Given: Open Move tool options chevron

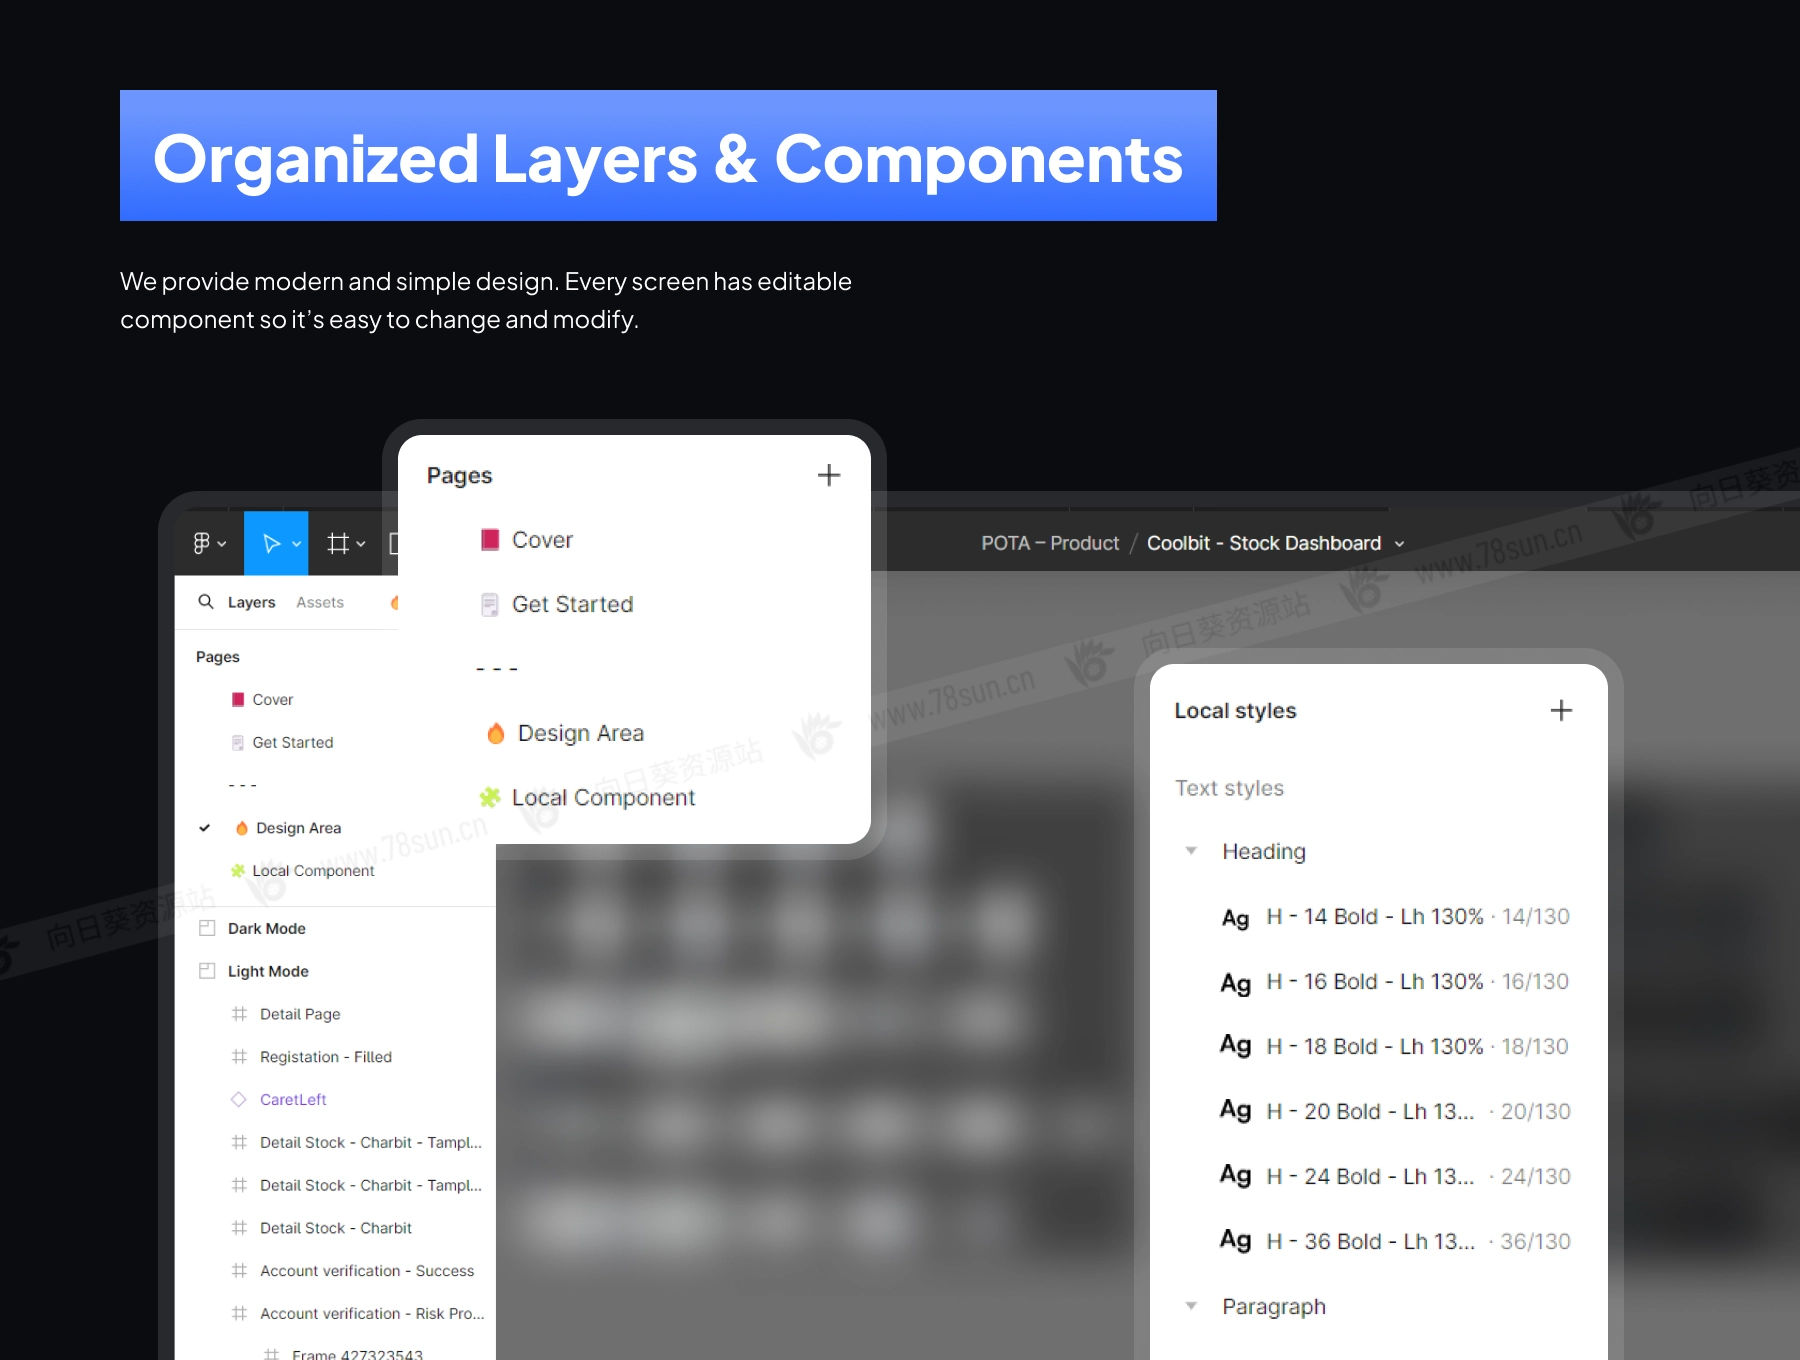Looking at the screenshot, I should click(297, 544).
